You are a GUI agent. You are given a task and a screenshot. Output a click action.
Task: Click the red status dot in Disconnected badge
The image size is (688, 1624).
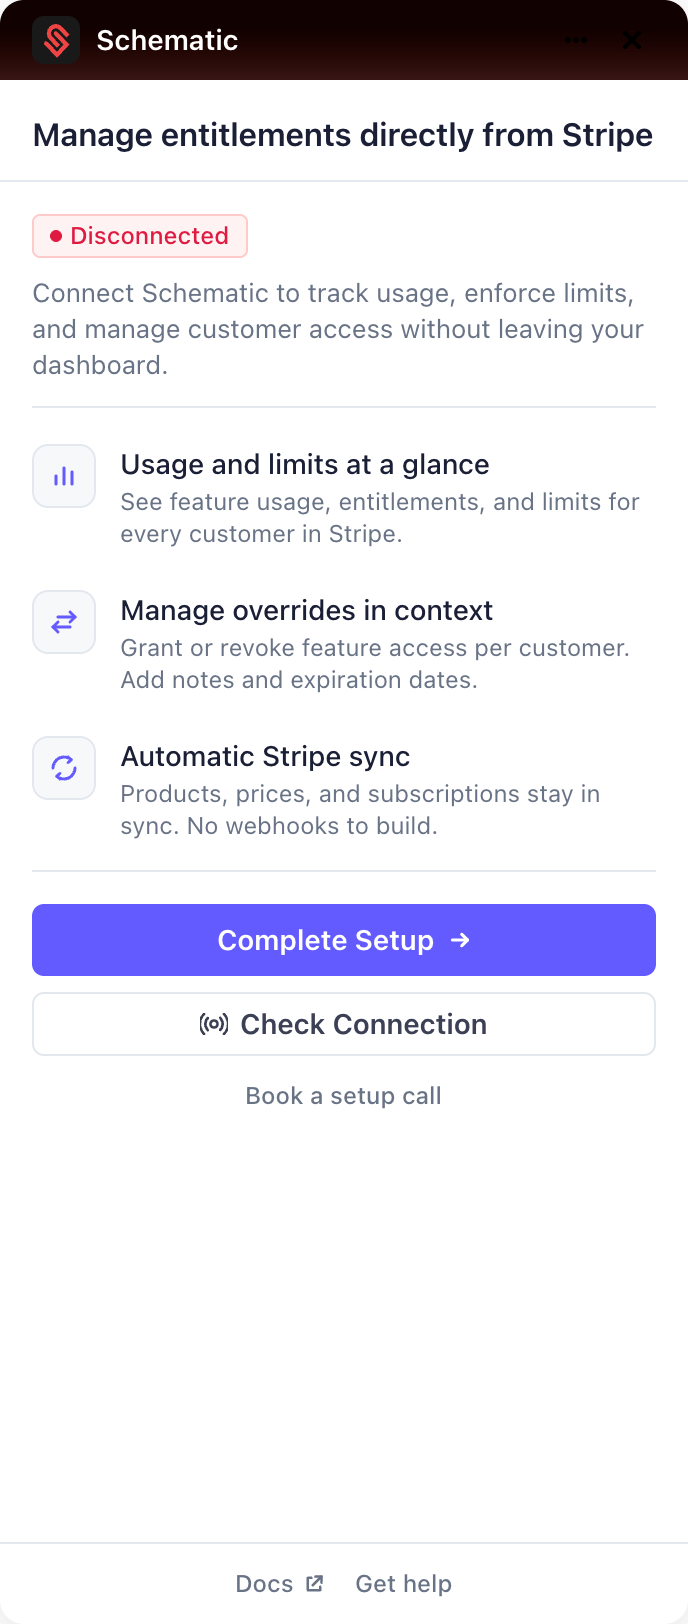pyautogui.click(x=55, y=236)
